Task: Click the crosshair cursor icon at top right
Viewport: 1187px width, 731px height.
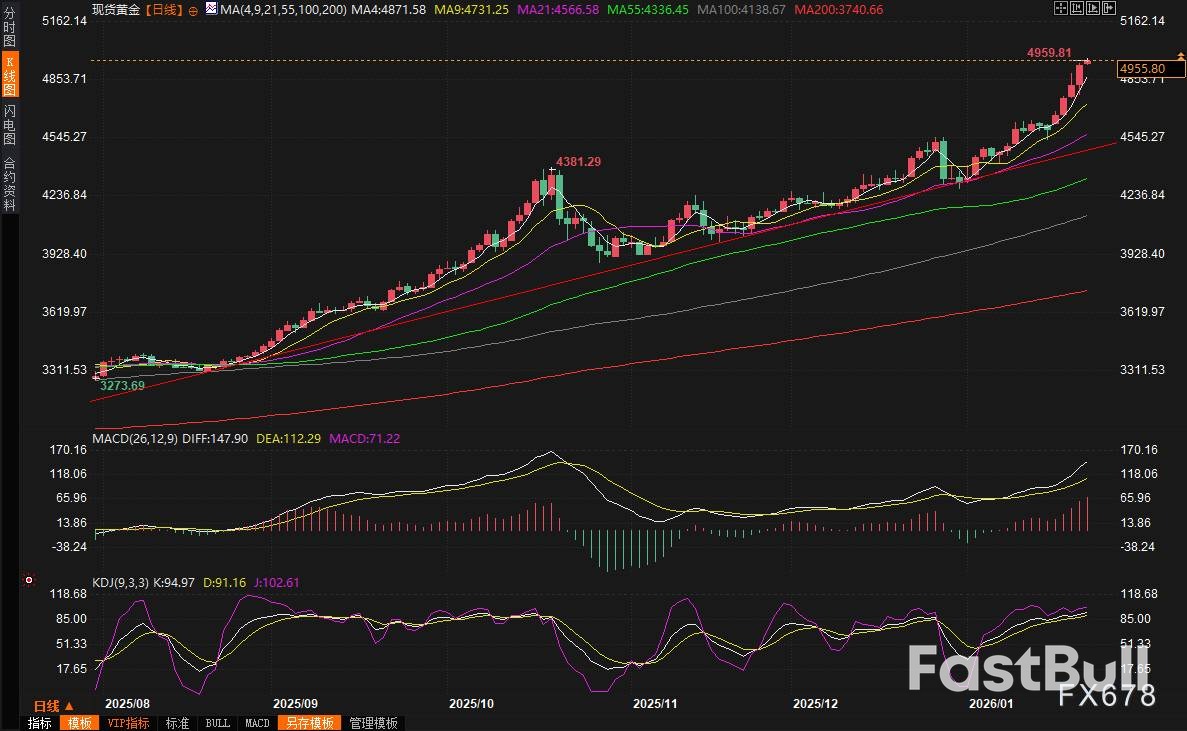Action: [x=1061, y=9]
